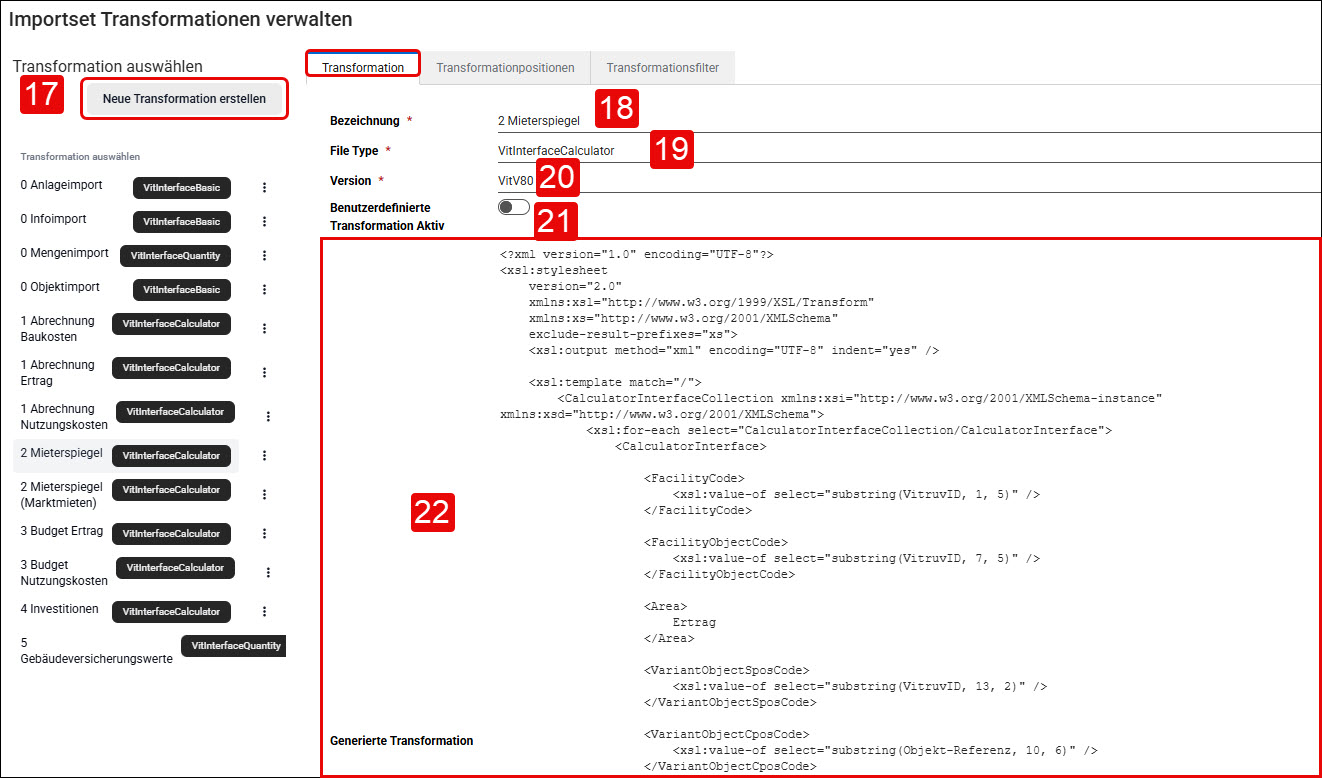1322x778 pixels.
Task: Click the opening FacilityObjectCode tag
Action: pyautogui.click(x=716, y=542)
